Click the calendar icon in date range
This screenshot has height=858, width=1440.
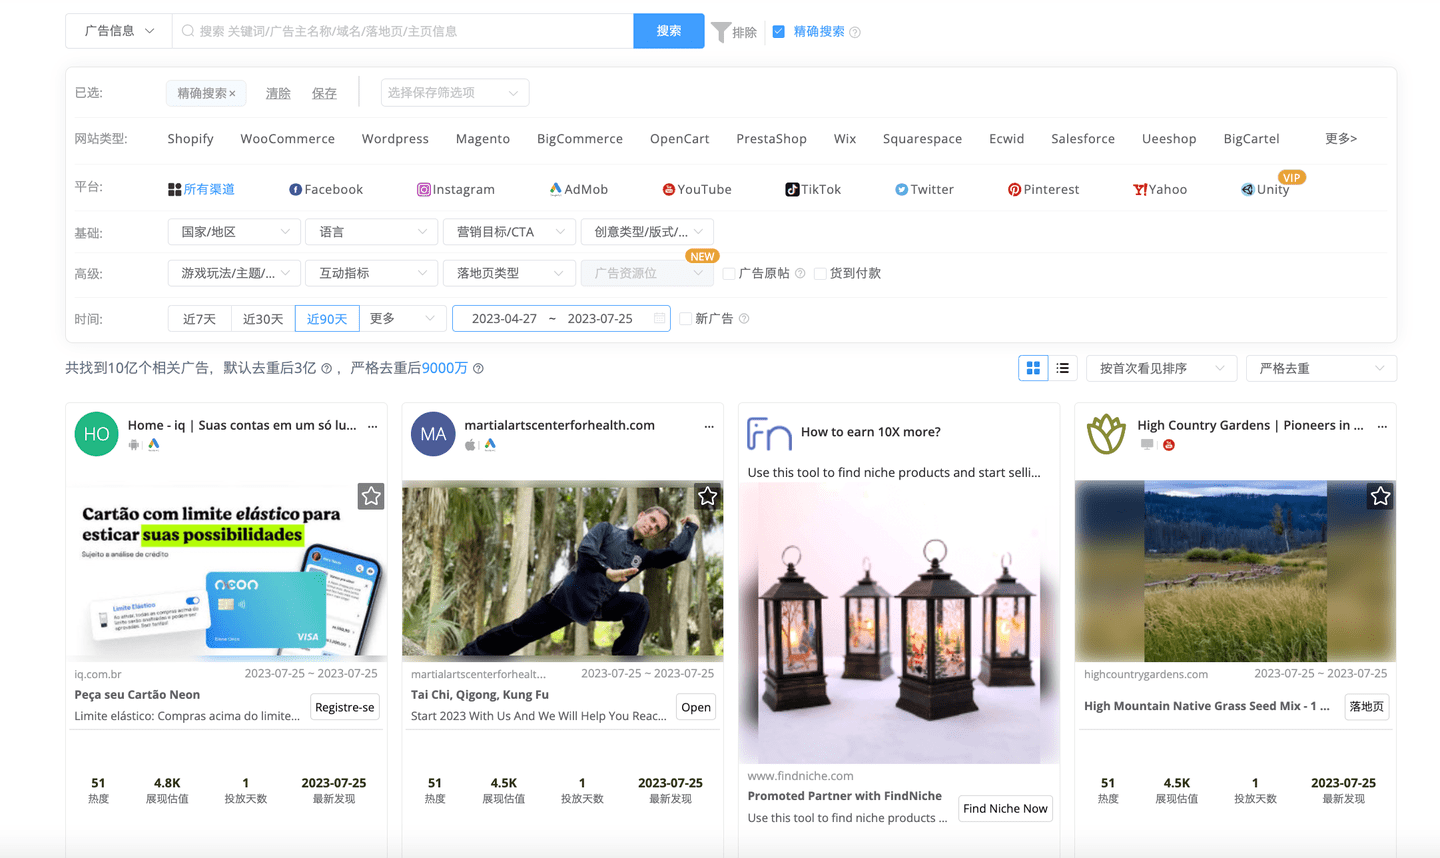(659, 319)
